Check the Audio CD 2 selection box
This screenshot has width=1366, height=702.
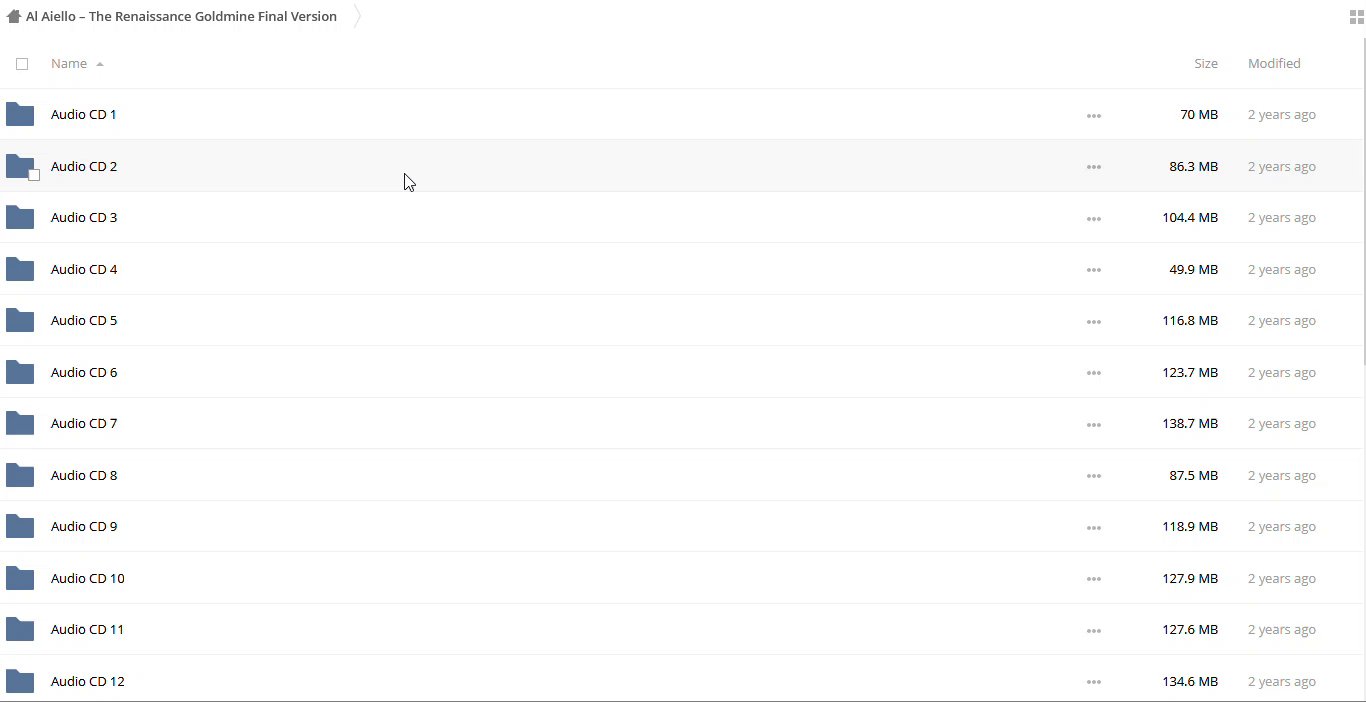(x=34, y=175)
